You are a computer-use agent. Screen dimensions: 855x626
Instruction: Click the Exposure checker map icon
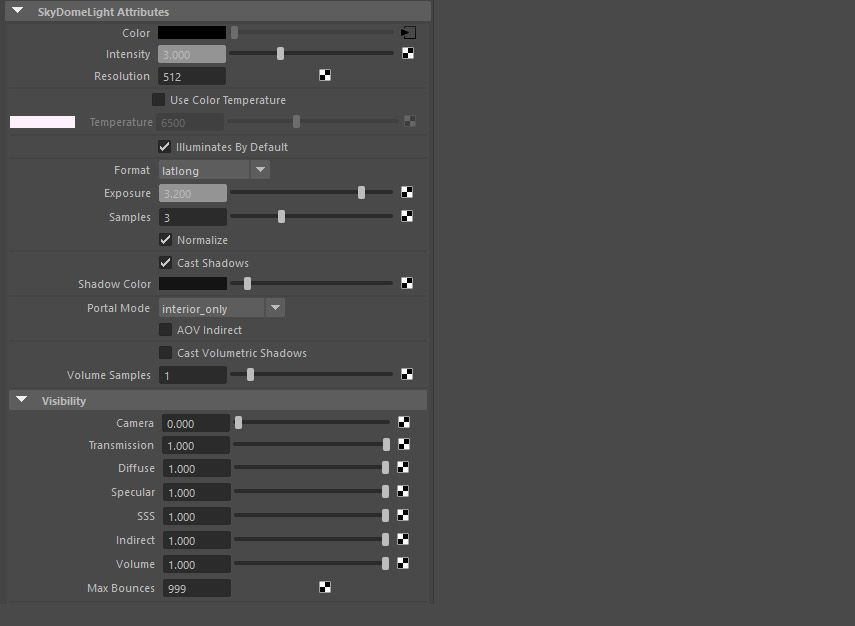click(407, 193)
